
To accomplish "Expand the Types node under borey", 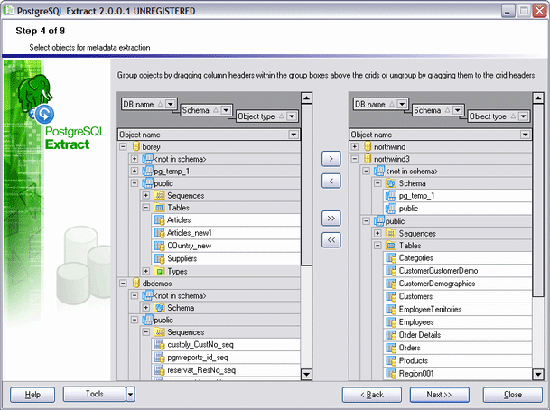I will tap(146, 271).
